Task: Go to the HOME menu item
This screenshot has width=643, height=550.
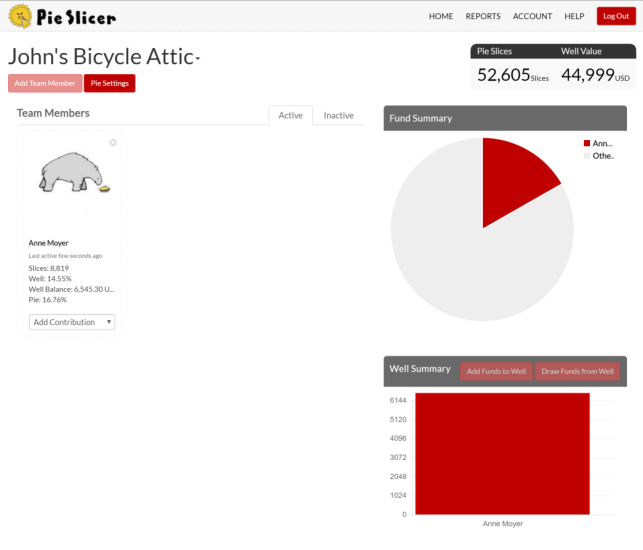Action: [x=440, y=16]
